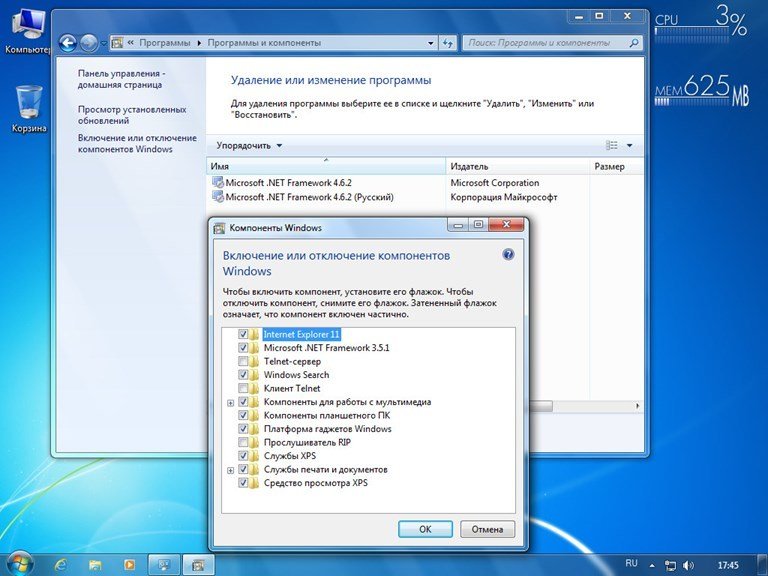This screenshot has width=768, height=576.
Task: Toggle Компоненты для работы с мультимедиа checkbox
Action: tap(243, 402)
